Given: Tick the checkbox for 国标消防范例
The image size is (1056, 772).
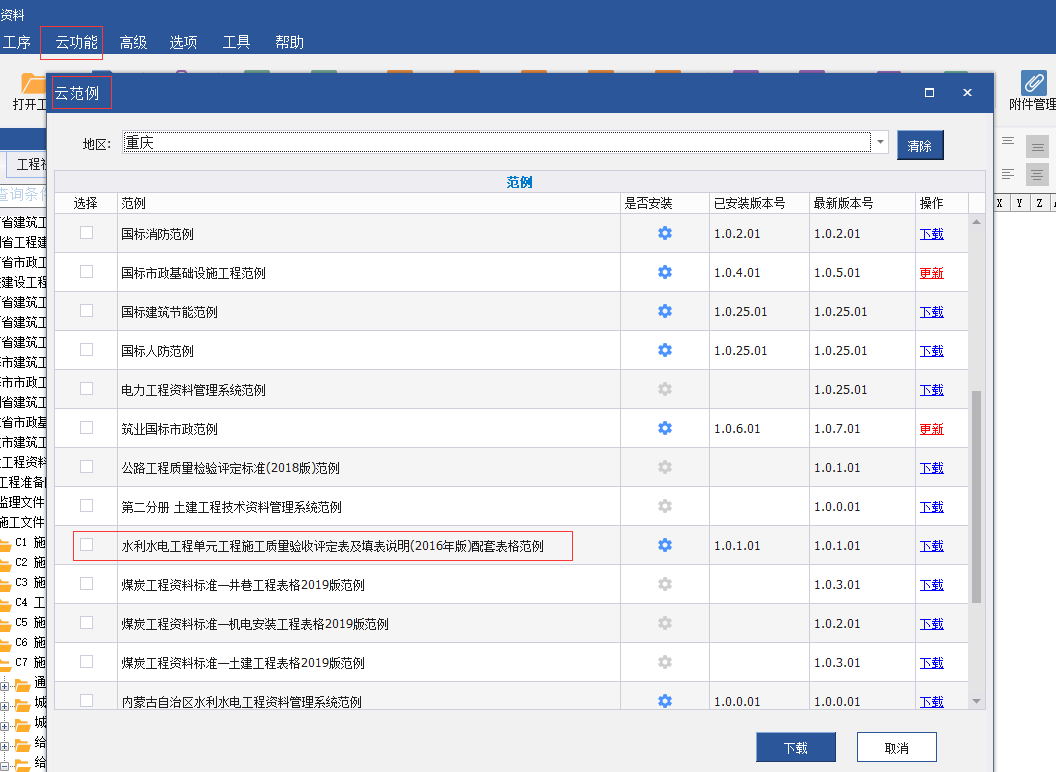Looking at the screenshot, I should (x=86, y=232).
